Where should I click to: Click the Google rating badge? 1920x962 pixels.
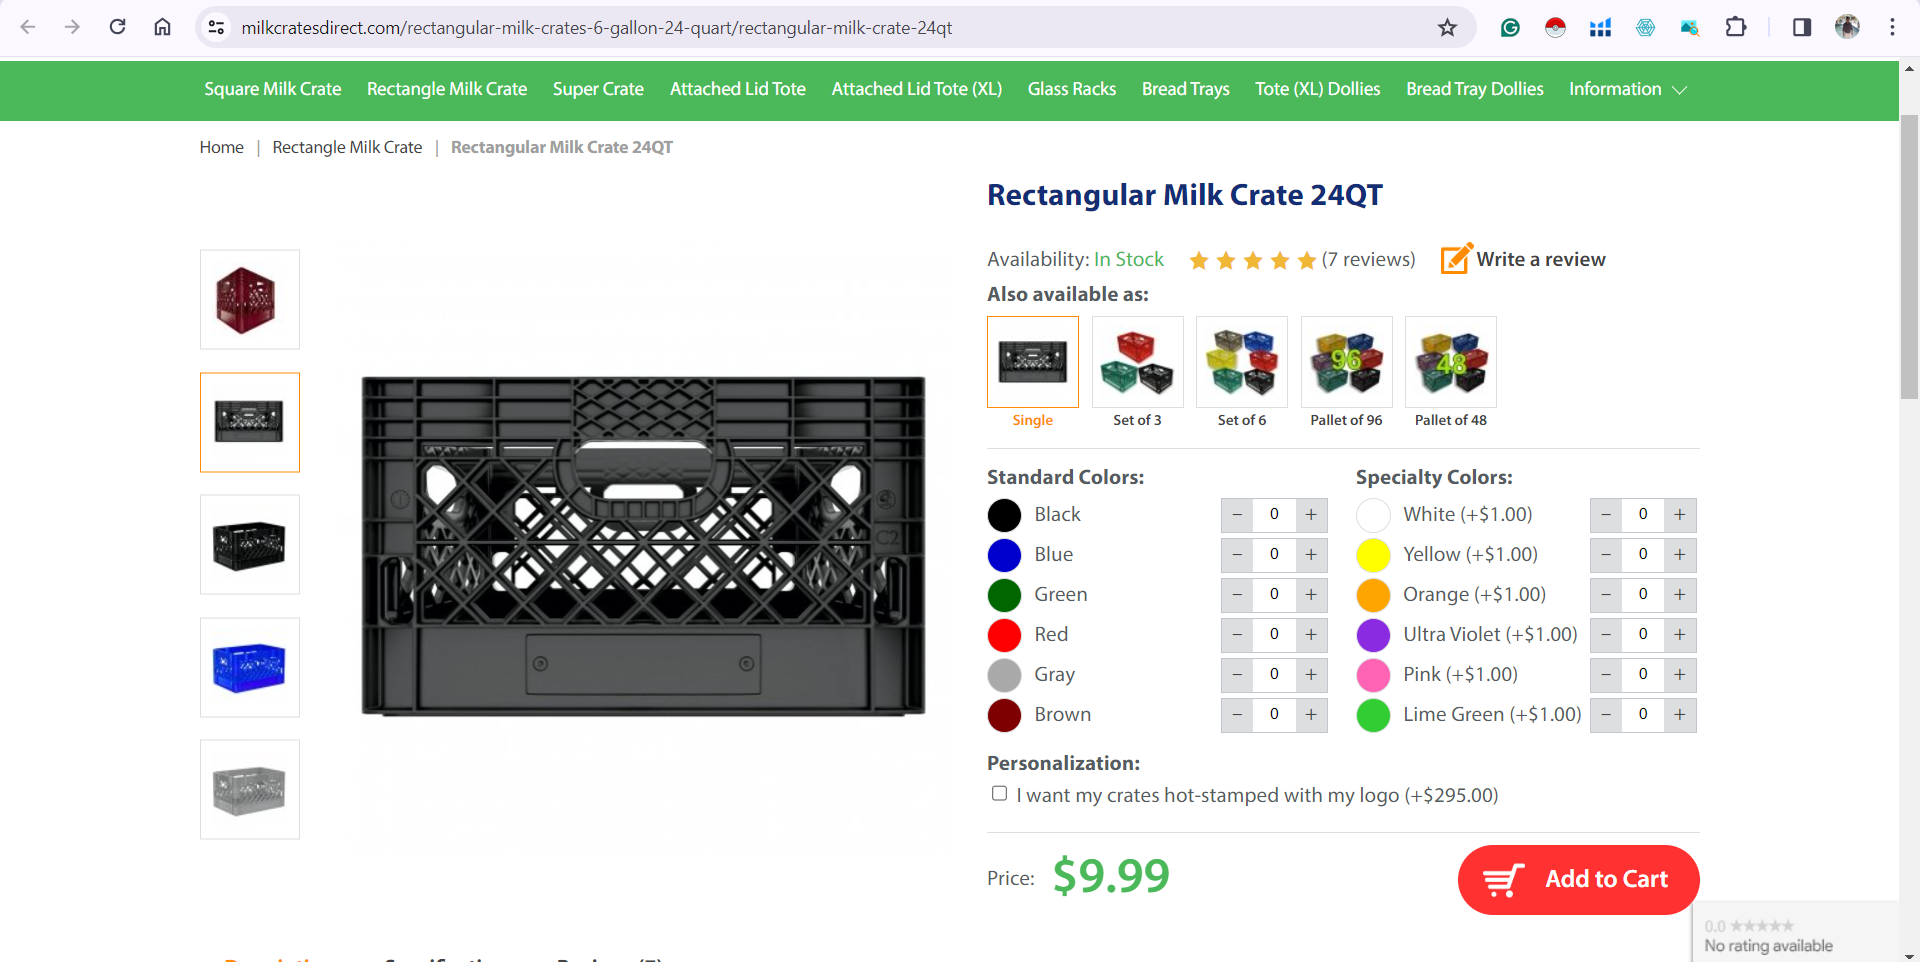(x=1795, y=932)
